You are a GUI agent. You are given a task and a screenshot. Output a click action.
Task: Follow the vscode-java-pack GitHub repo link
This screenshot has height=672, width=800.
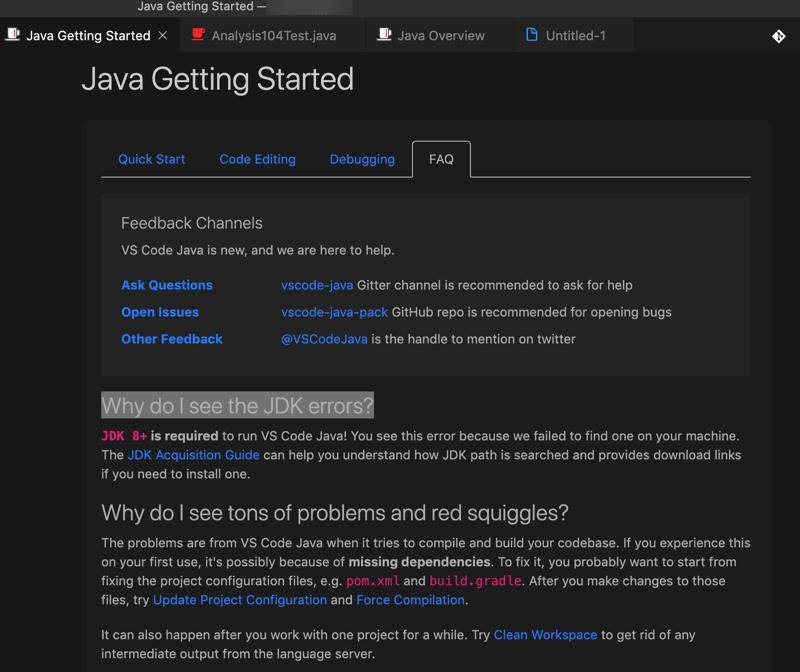point(334,312)
